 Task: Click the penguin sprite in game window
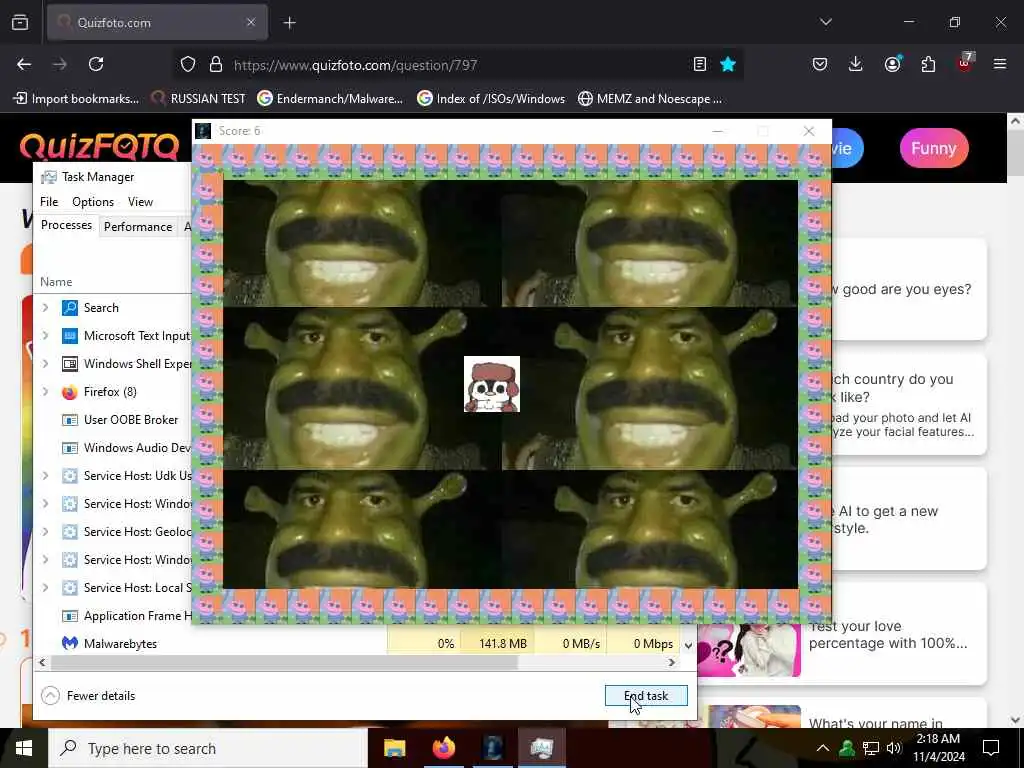(x=492, y=384)
